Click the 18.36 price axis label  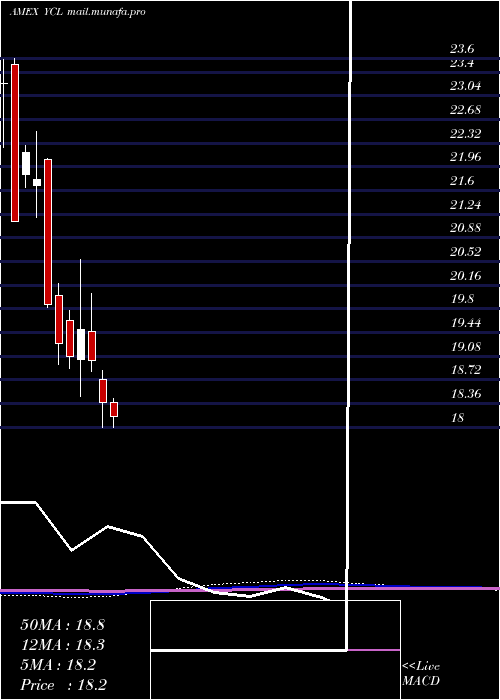[x=466, y=394]
